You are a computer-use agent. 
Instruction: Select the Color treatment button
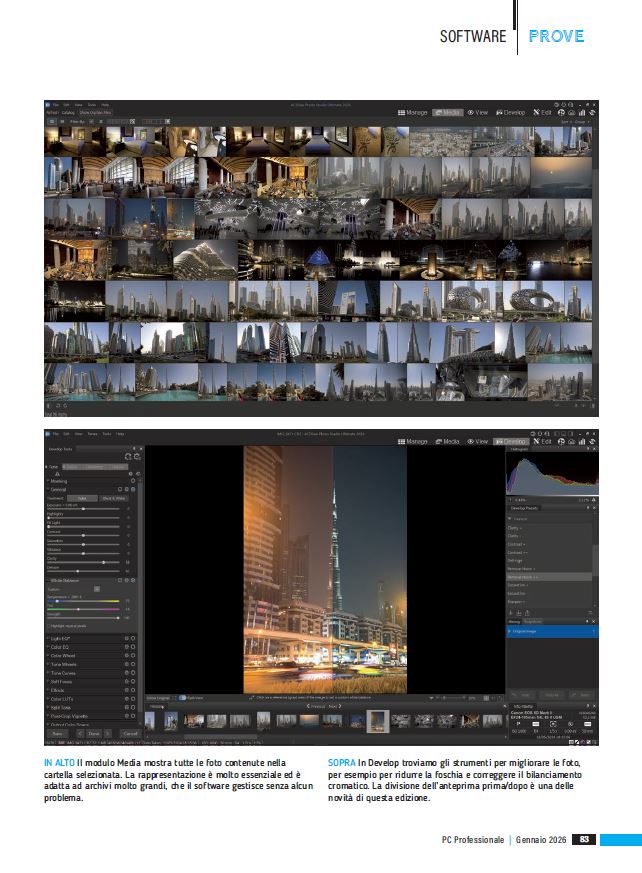tap(82, 498)
